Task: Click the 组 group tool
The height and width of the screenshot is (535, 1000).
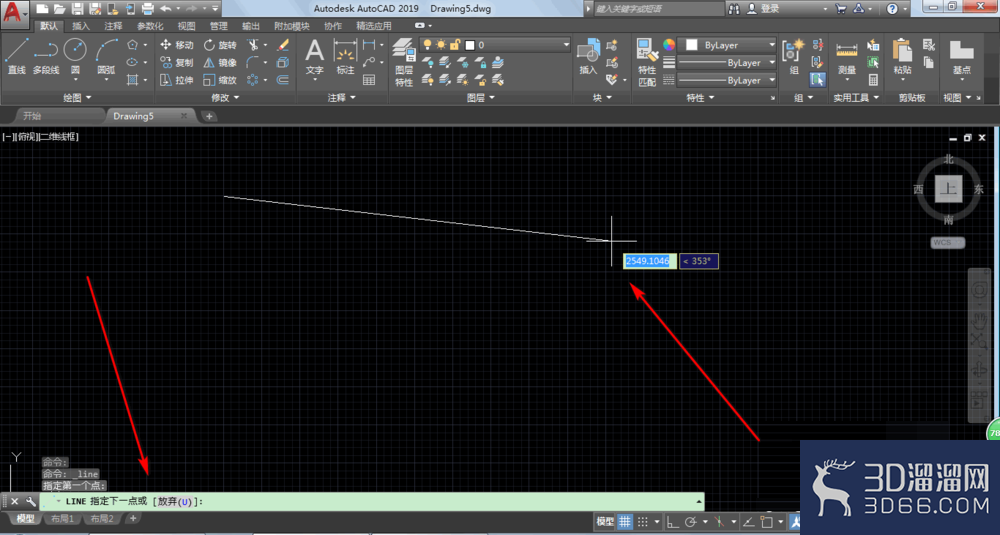Action: [794, 57]
